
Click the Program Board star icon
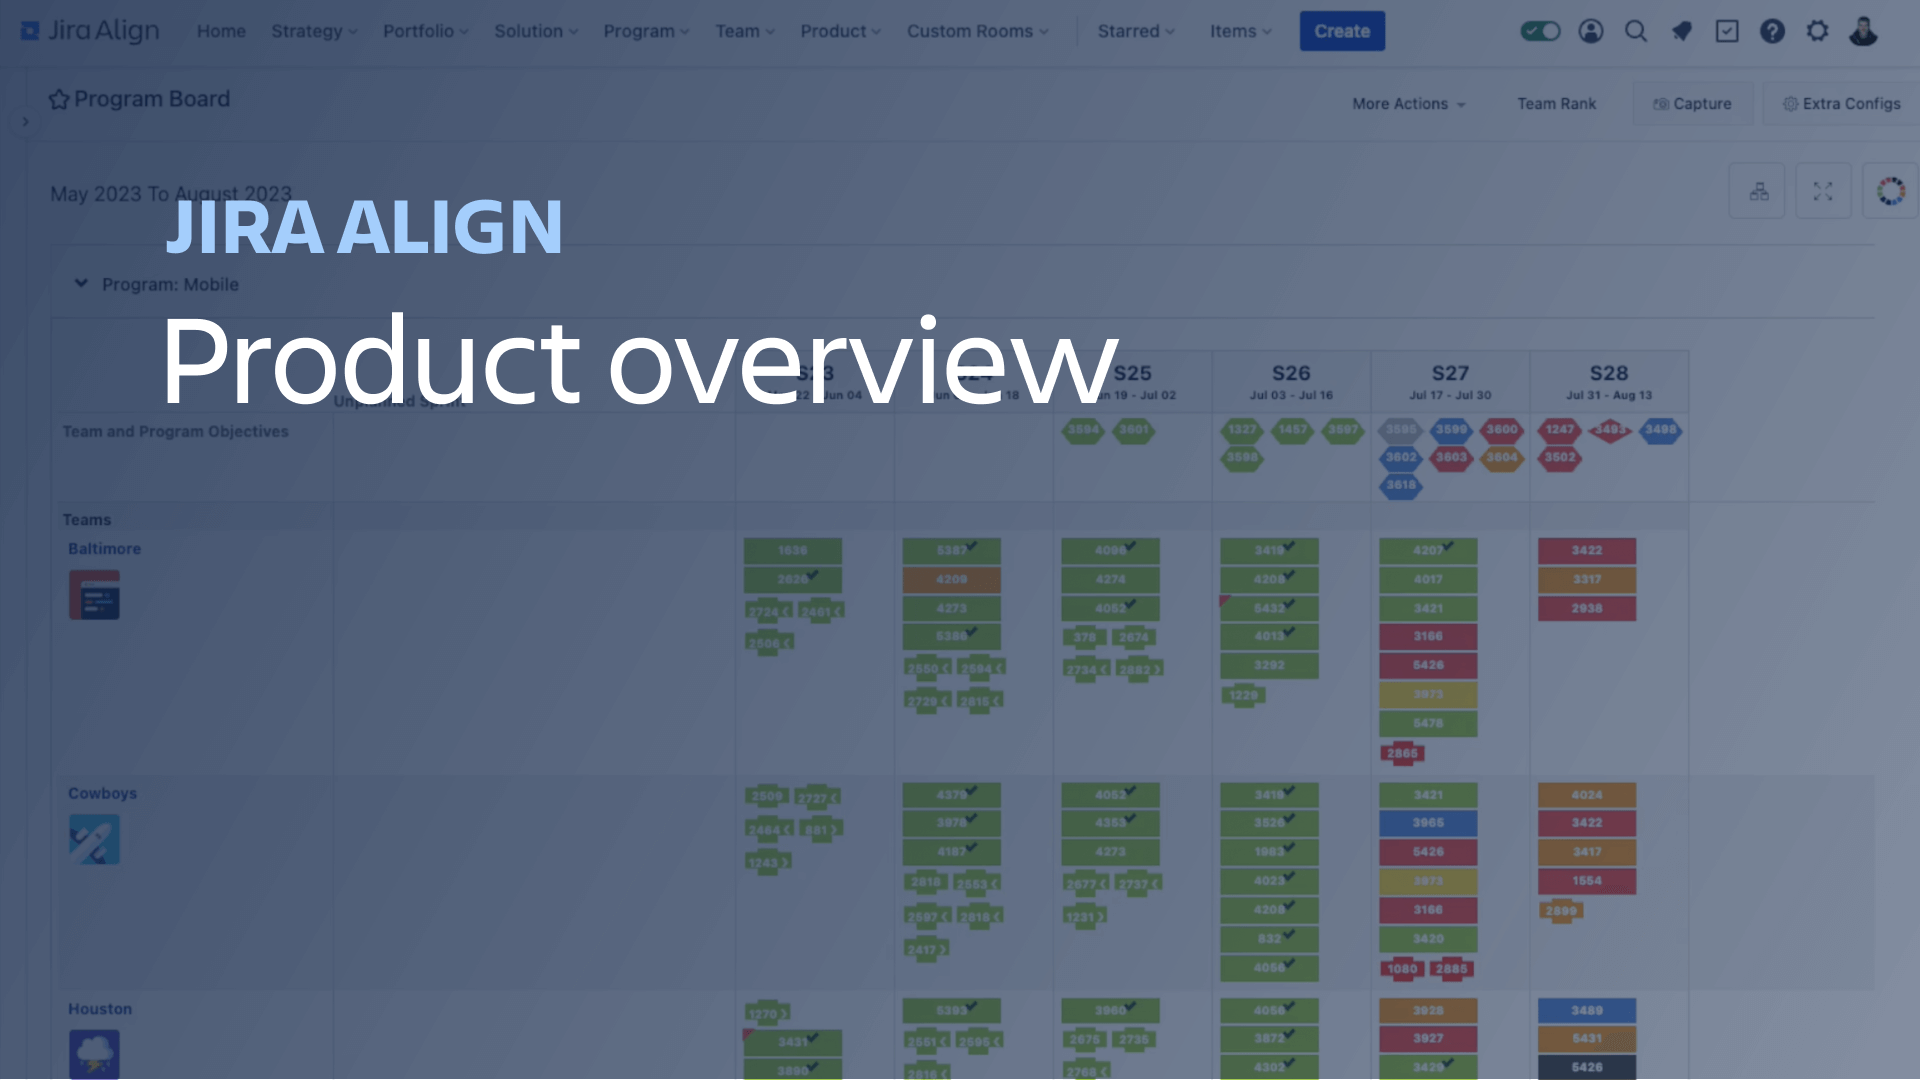point(58,98)
